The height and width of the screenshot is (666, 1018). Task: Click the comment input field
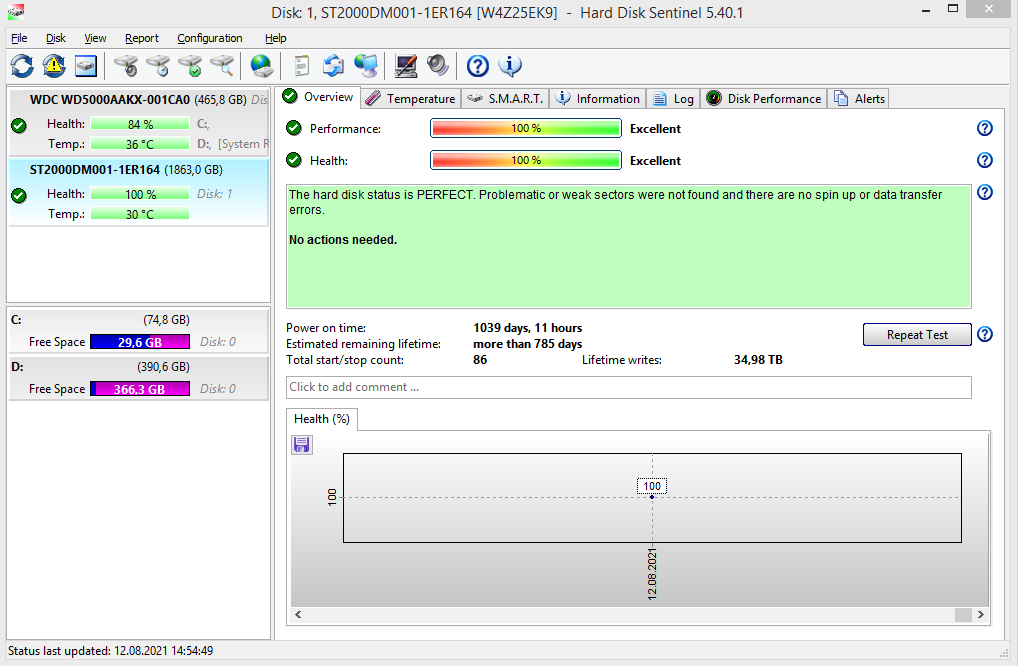(x=628, y=387)
